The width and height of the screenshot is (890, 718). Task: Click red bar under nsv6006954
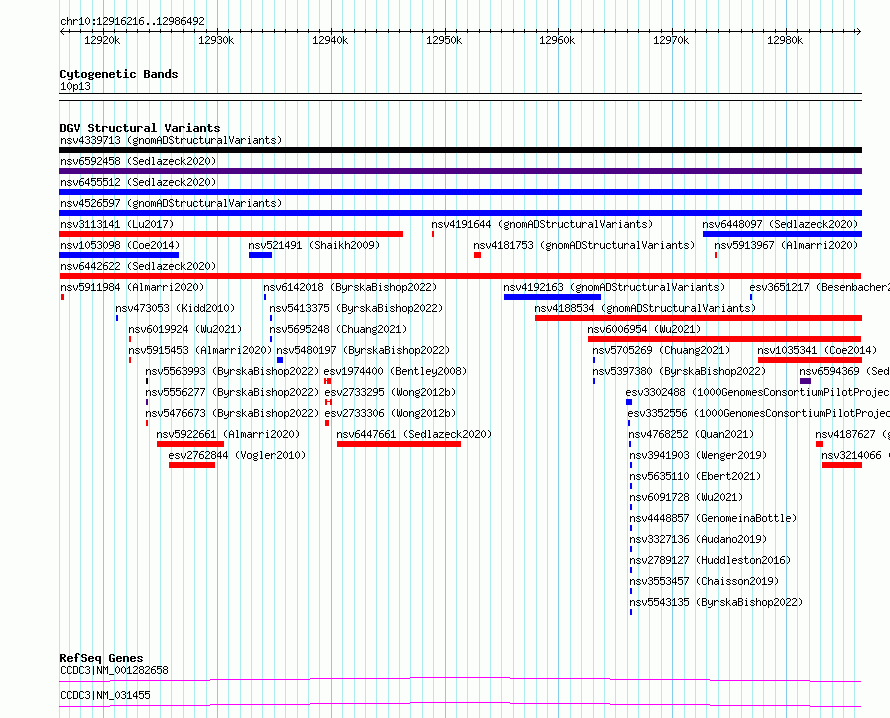[725, 339]
